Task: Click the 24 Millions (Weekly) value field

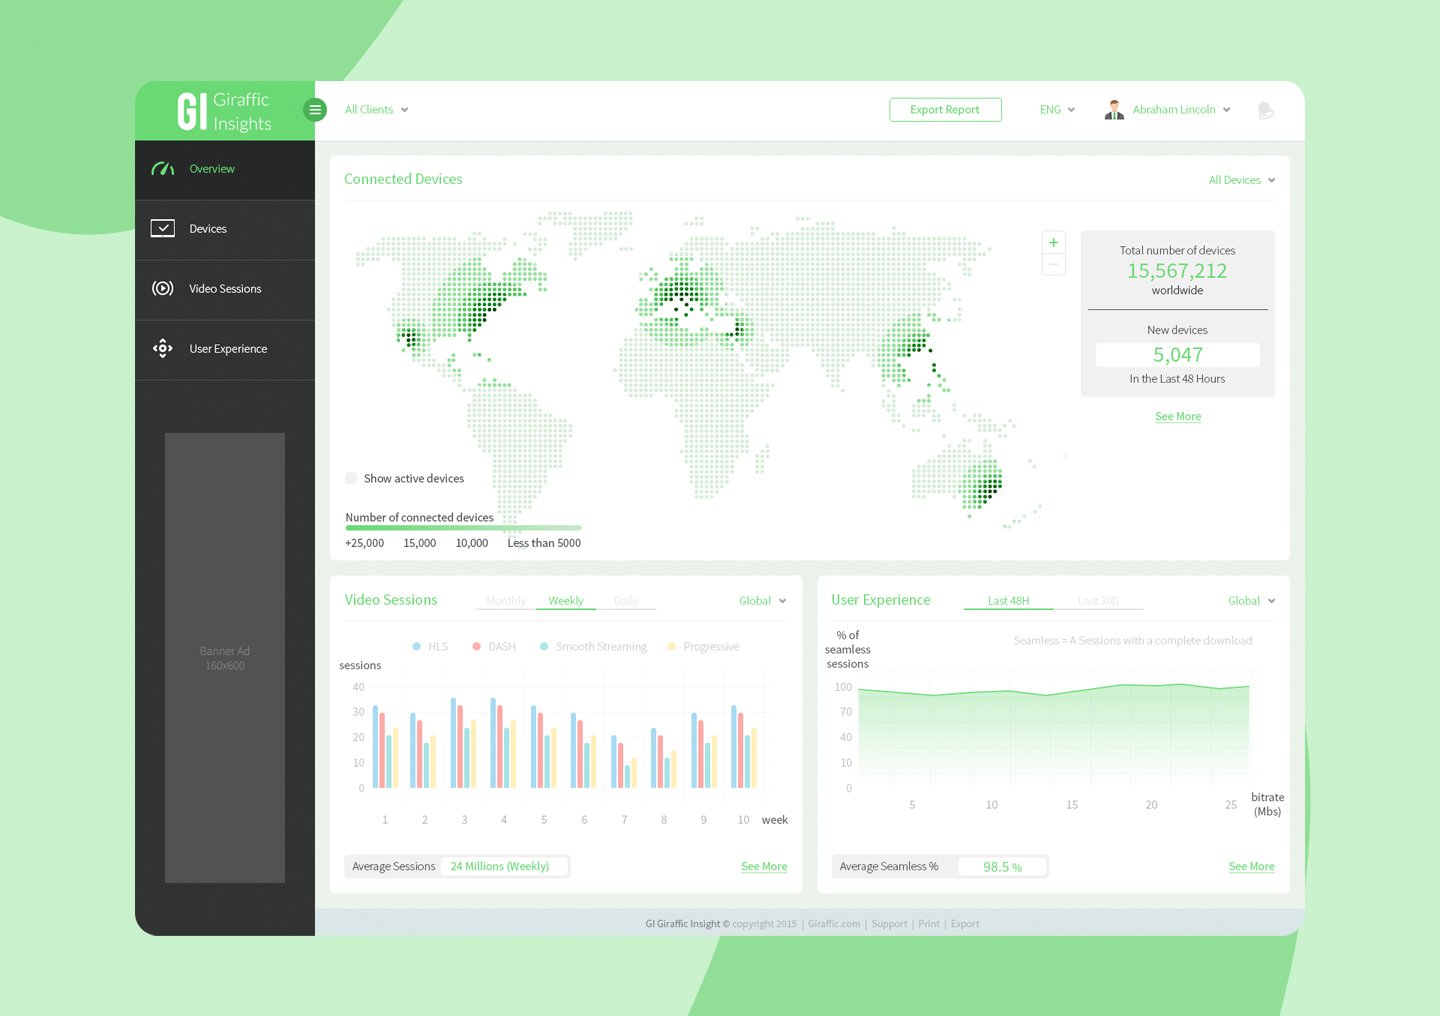Action: coord(505,867)
